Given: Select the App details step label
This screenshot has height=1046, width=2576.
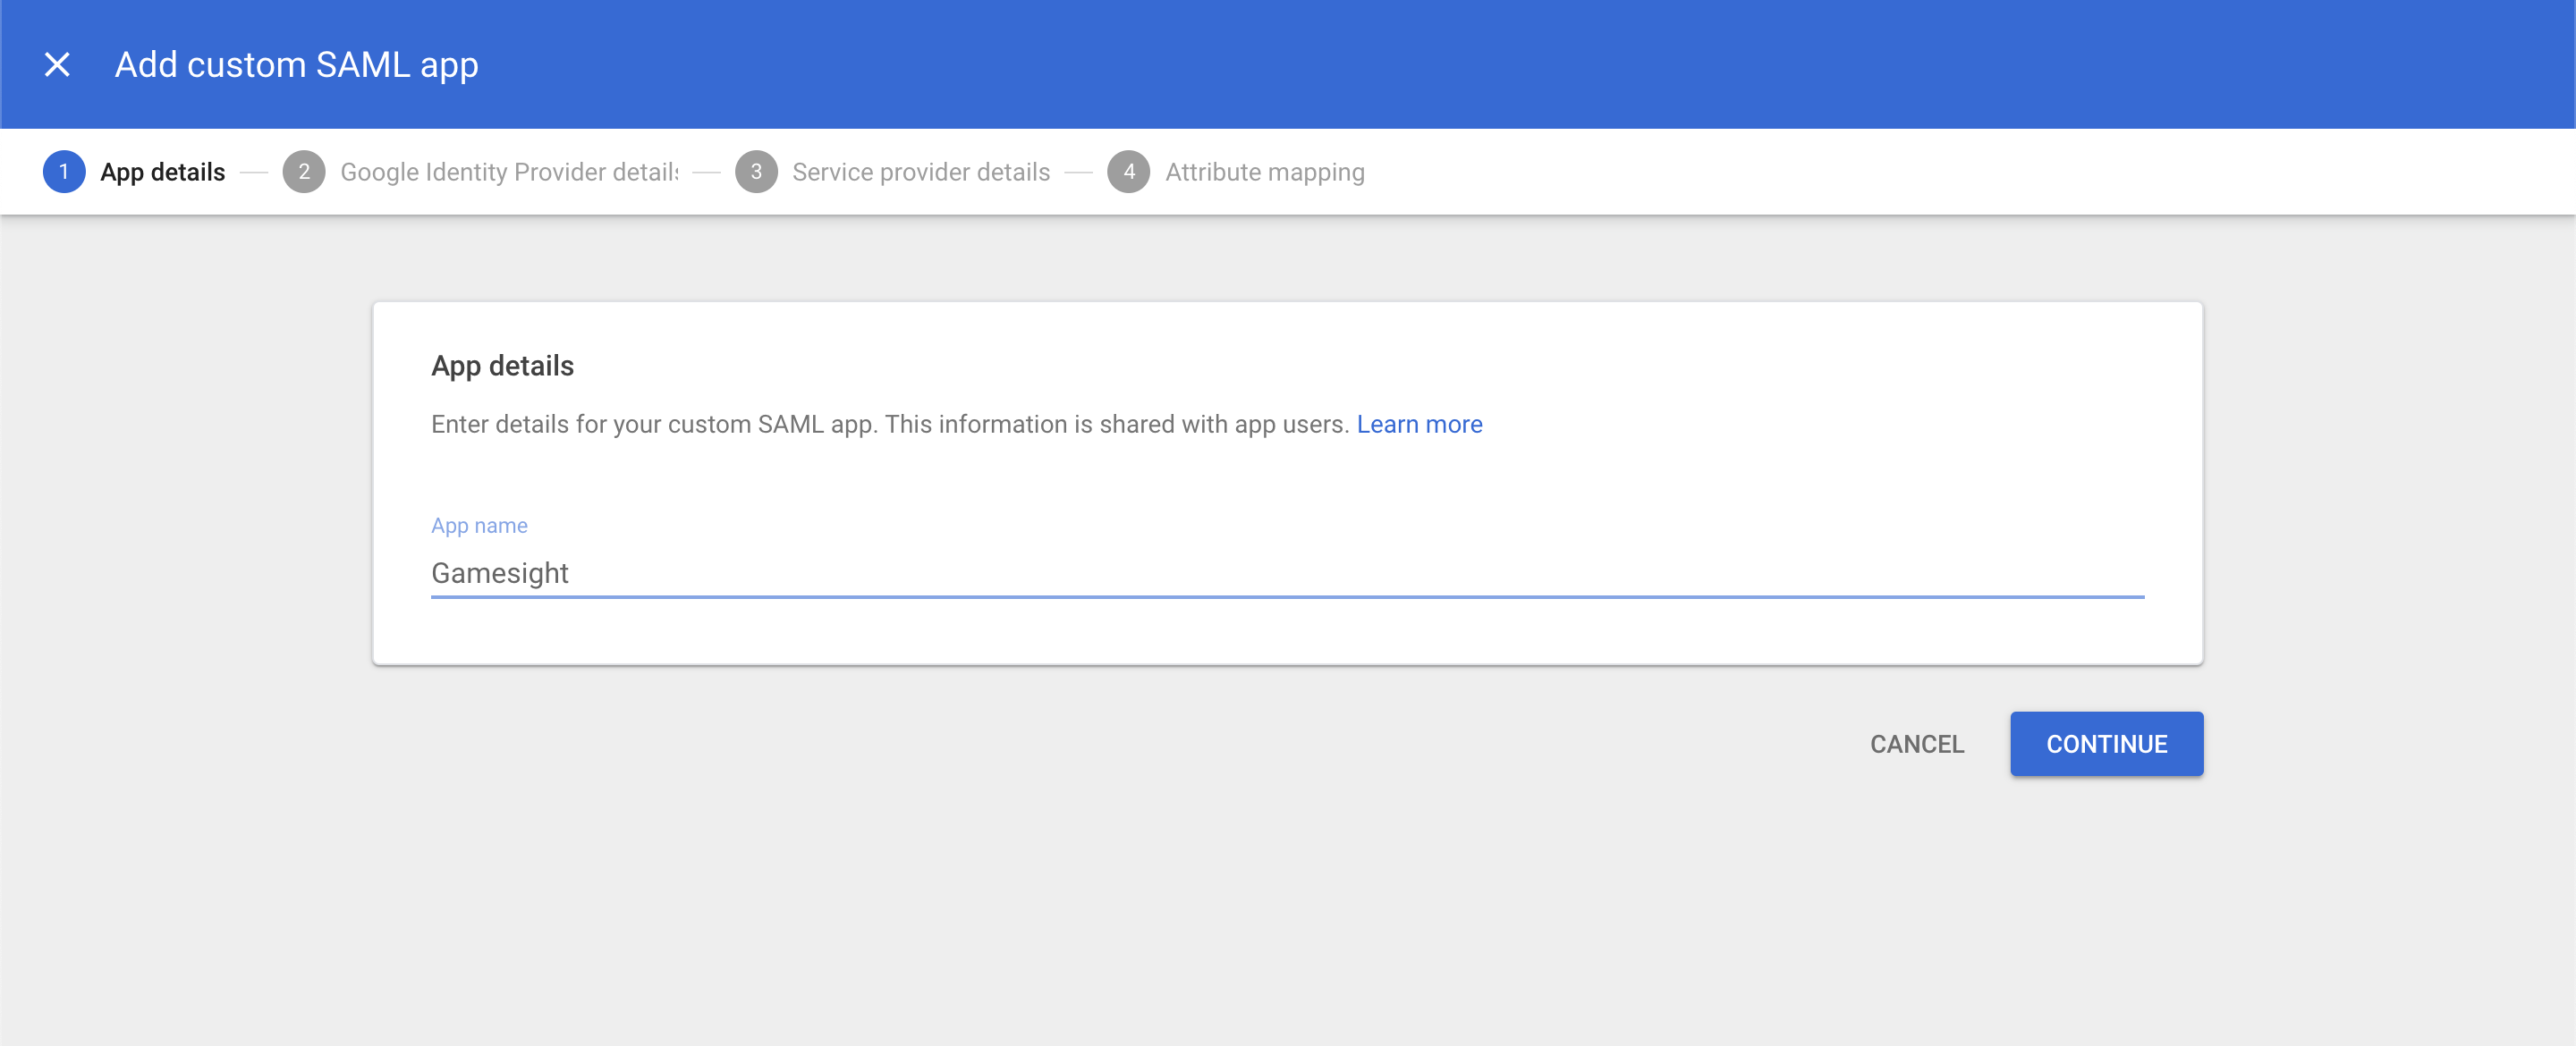Looking at the screenshot, I should pos(163,172).
